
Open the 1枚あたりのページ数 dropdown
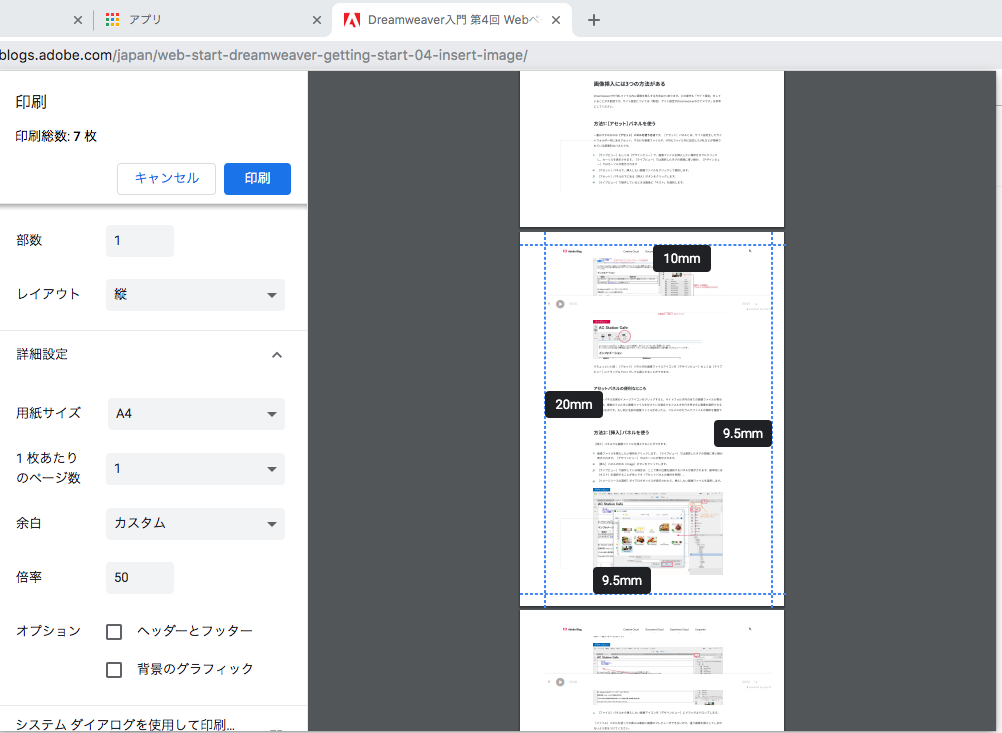[x=195, y=468]
